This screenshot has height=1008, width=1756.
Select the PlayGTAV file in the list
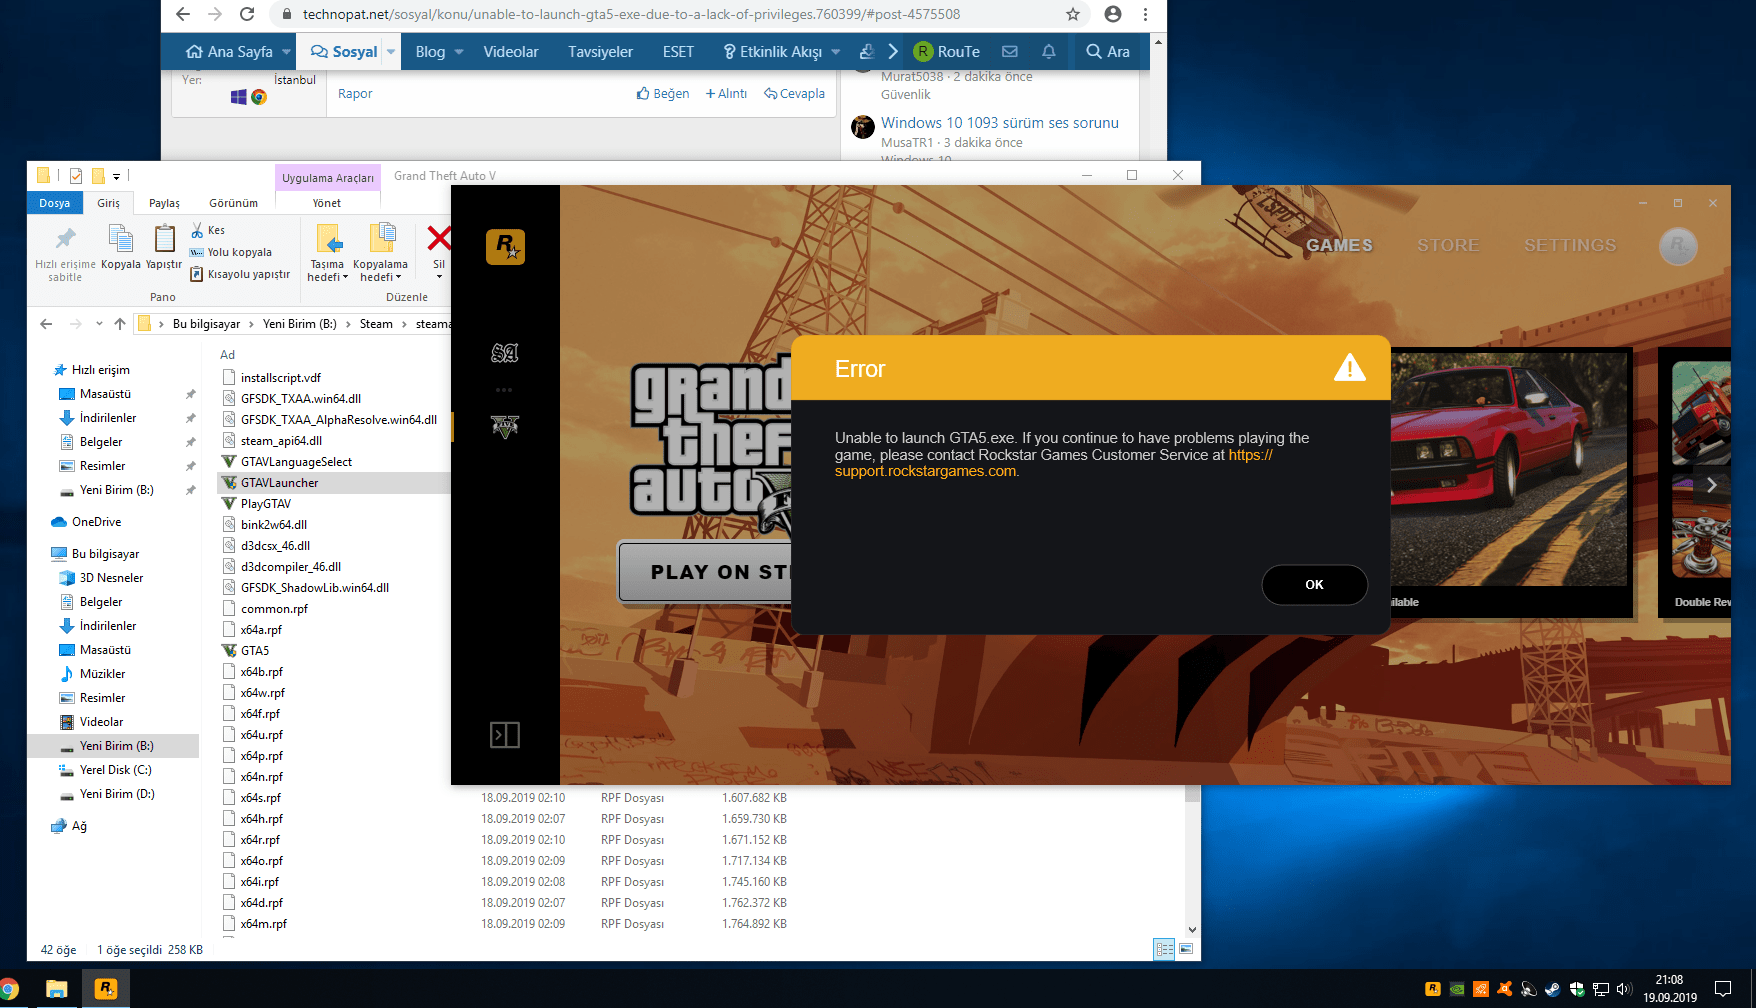[266, 504]
